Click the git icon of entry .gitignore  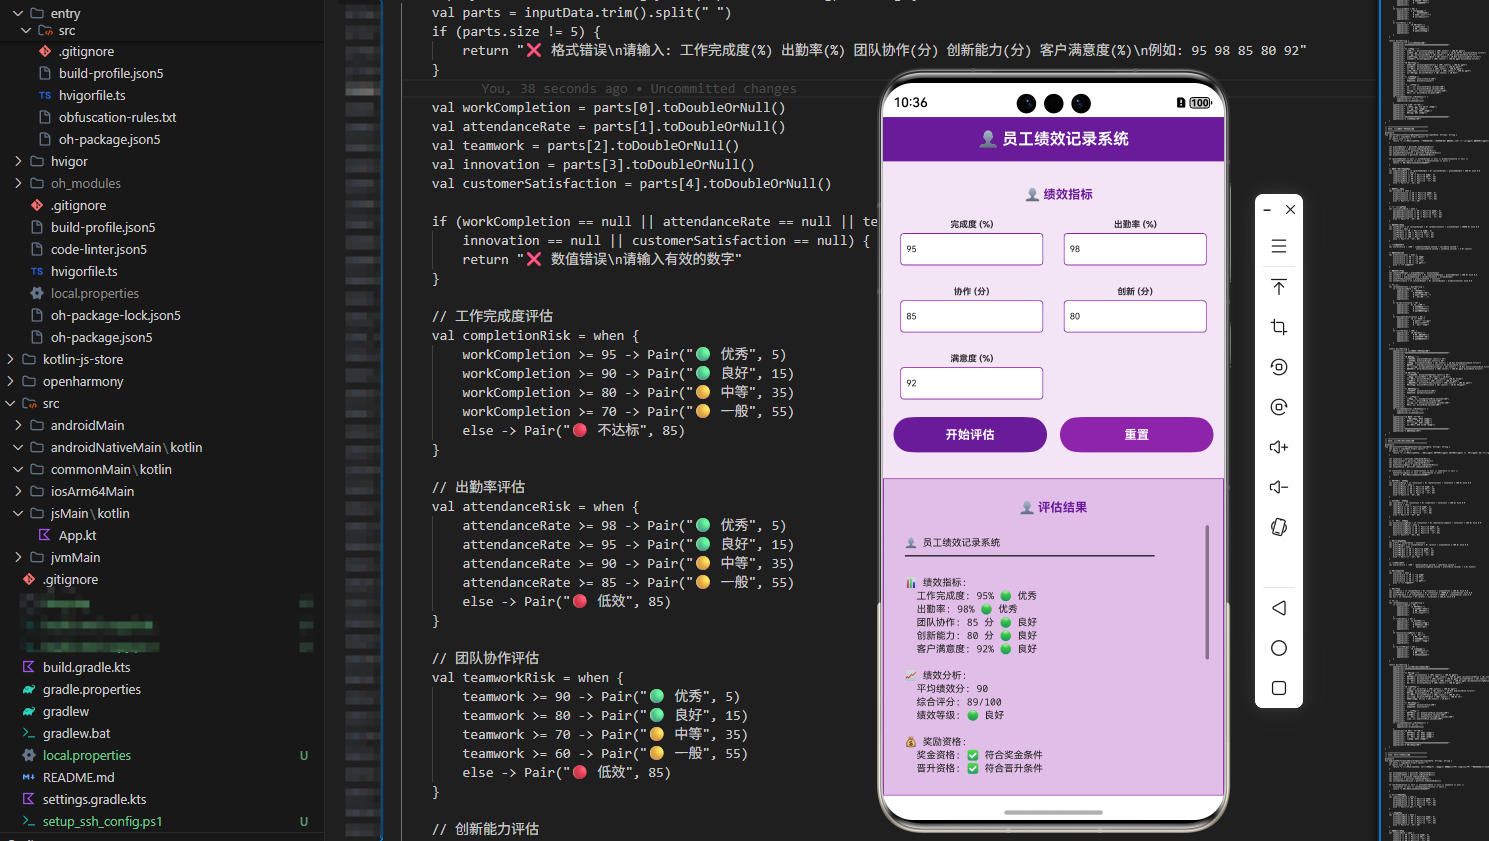click(44, 51)
